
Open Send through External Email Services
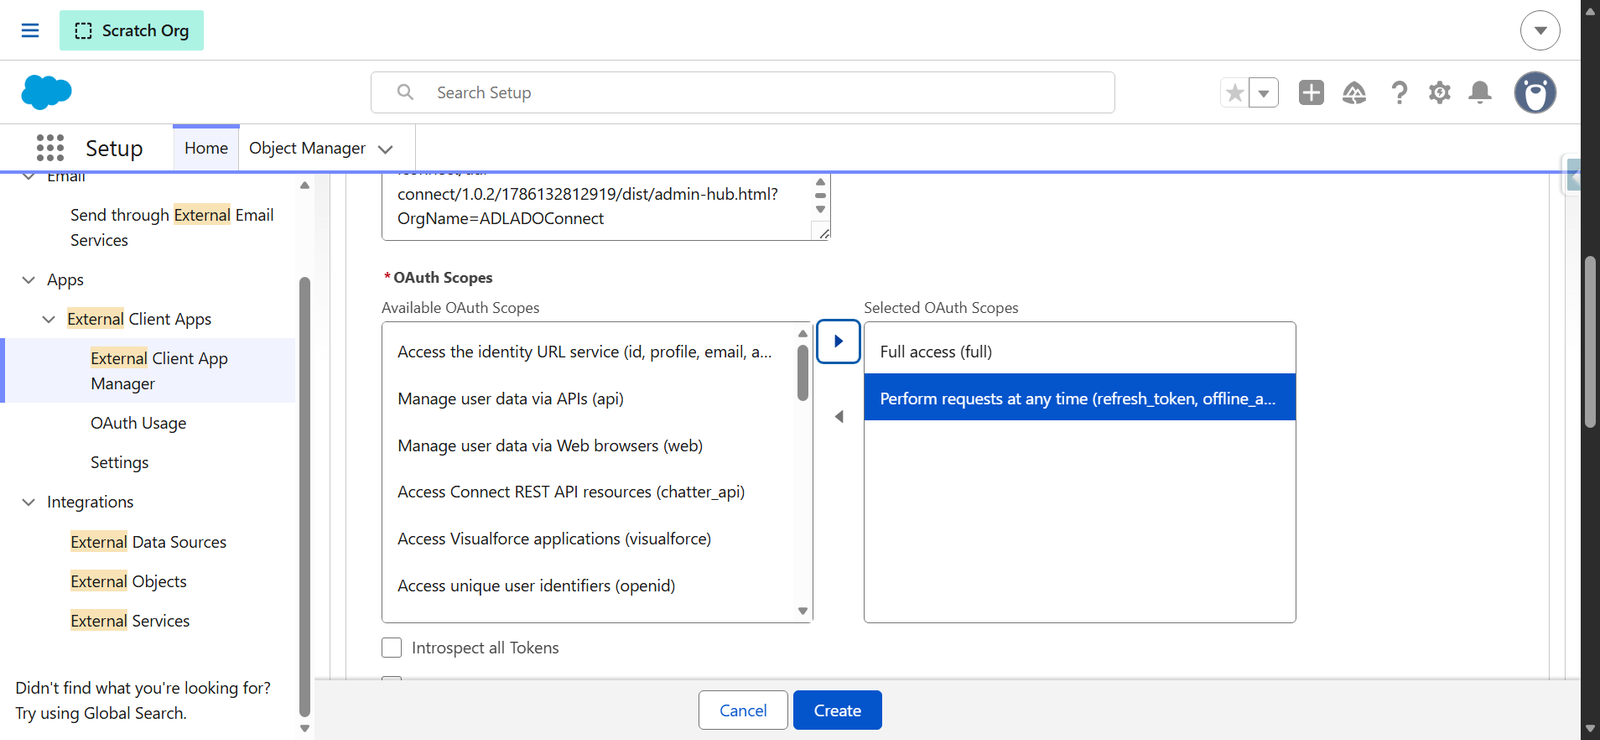pyautogui.click(x=172, y=227)
